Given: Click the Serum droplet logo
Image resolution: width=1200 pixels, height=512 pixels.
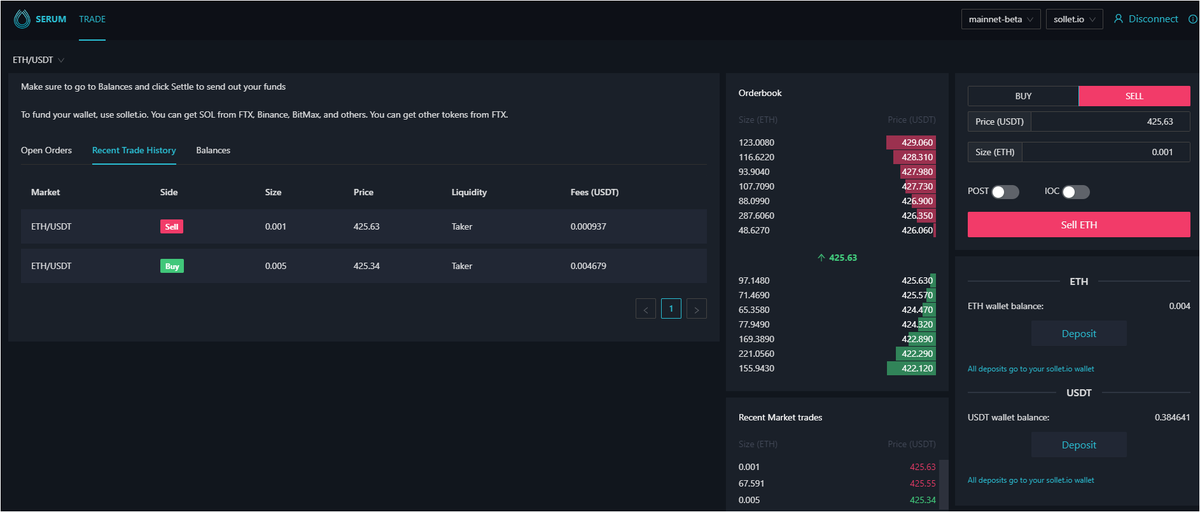Looking at the screenshot, I should click(x=23, y=19).
